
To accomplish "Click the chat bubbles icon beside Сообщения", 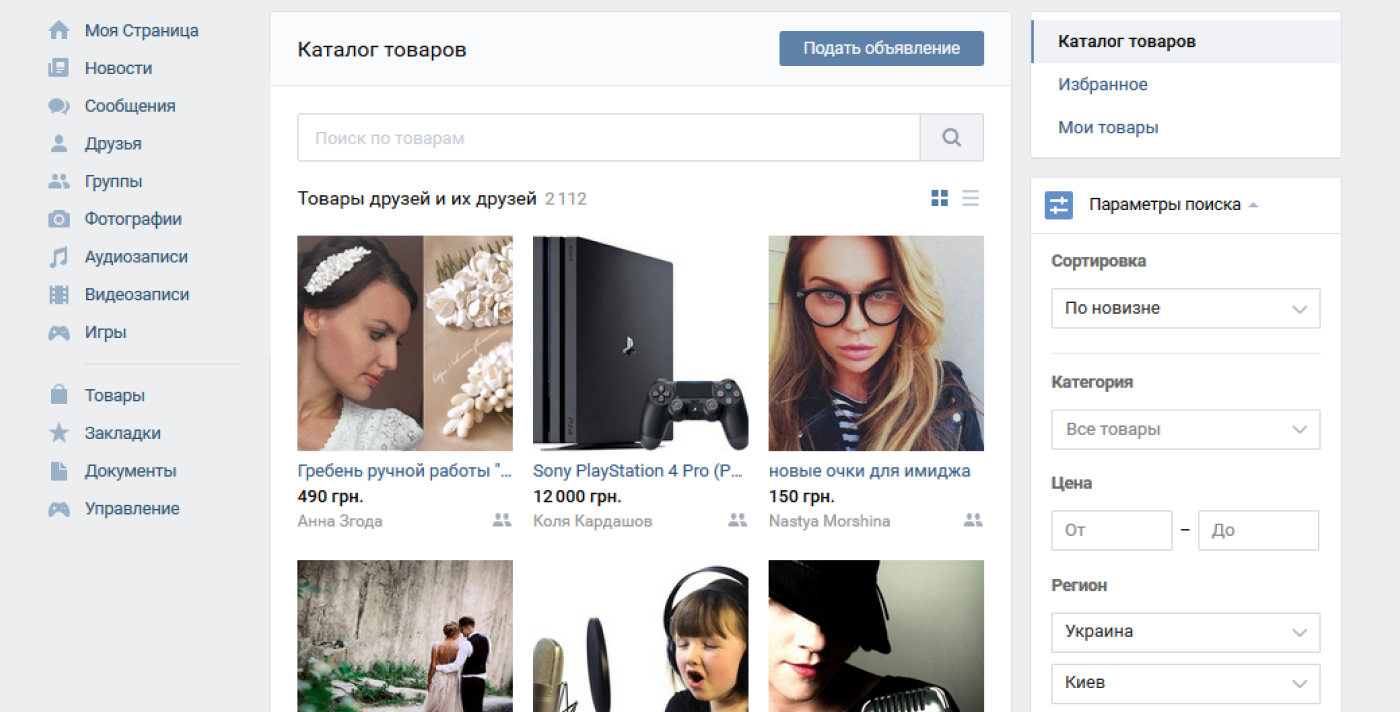I will pyautogui.click(x=59, y=106).
